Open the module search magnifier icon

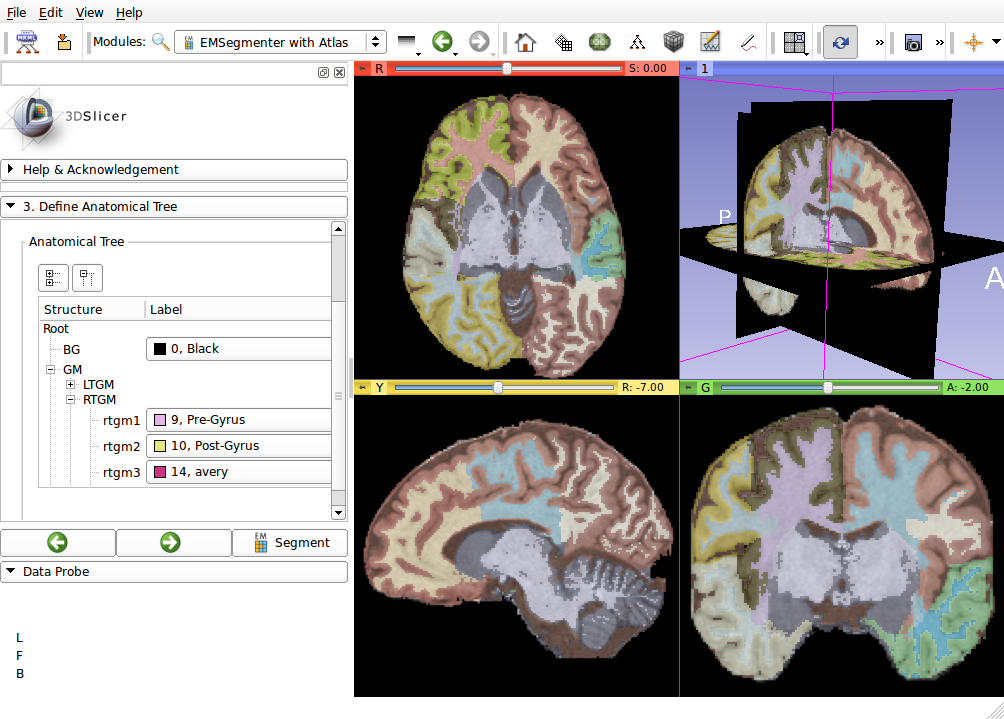click(x=160, y=42)
